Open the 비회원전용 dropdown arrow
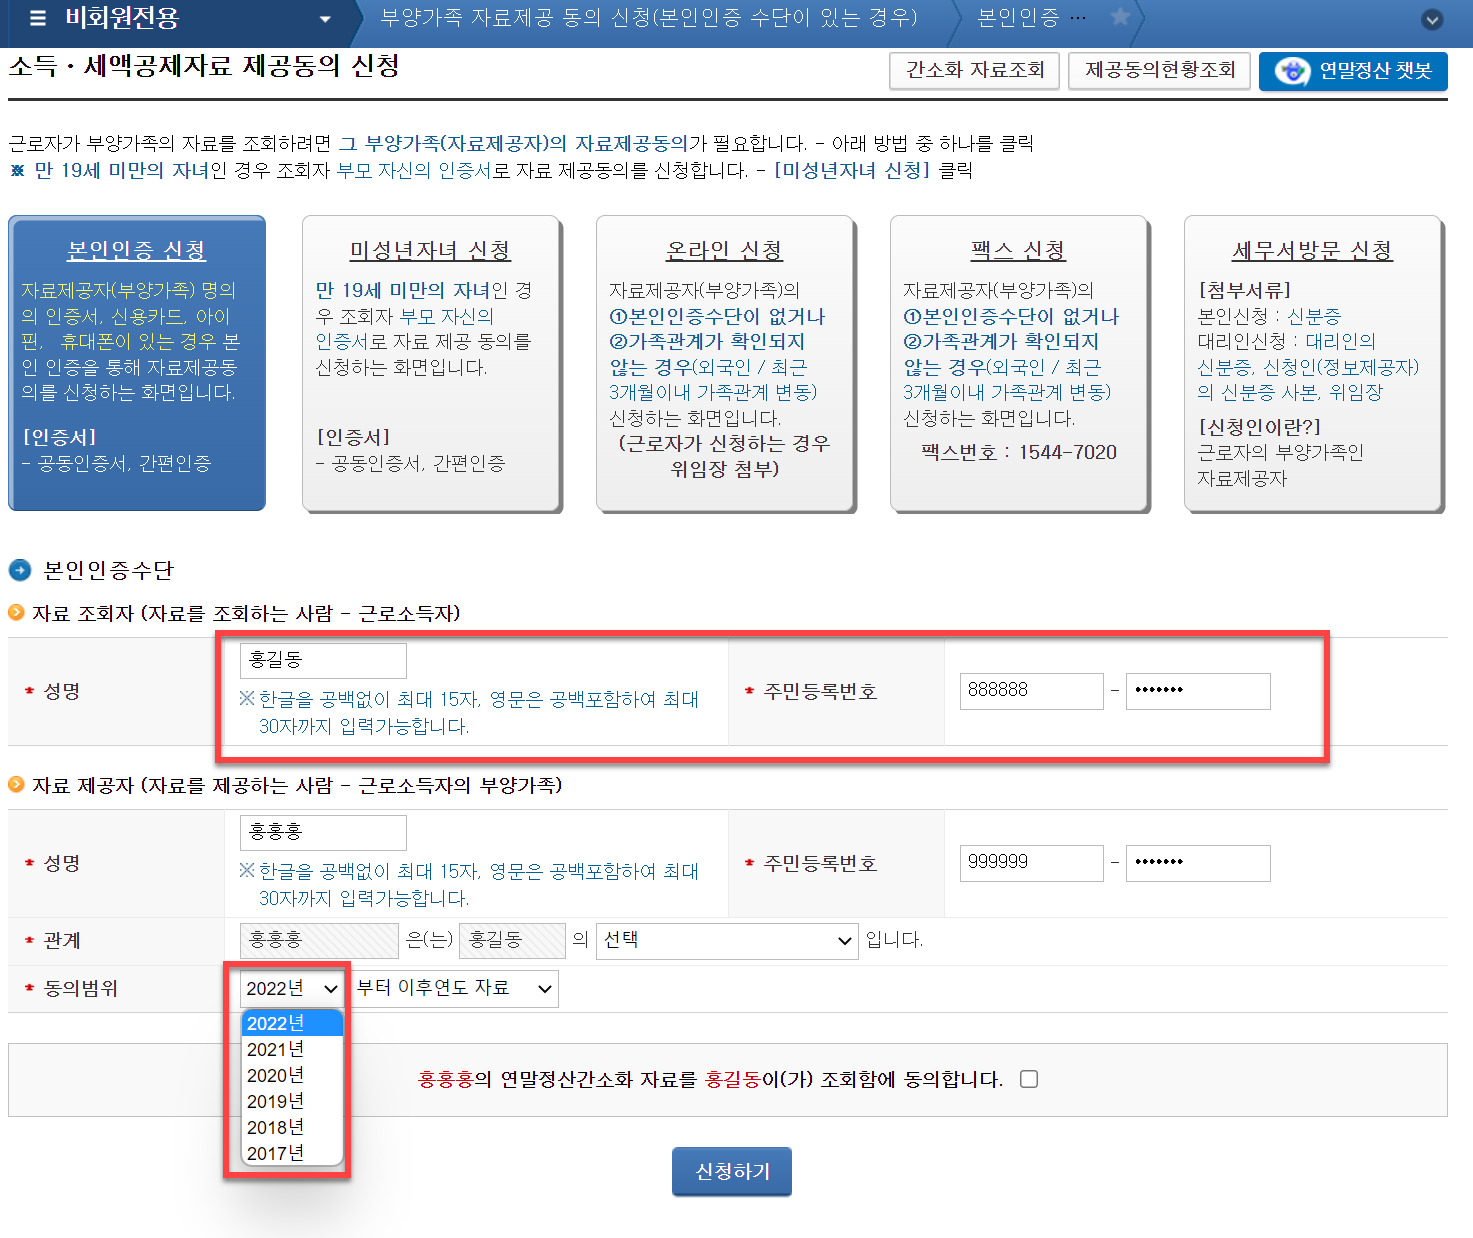This screenshot has width=1473, height=1238. click(325, 19)
